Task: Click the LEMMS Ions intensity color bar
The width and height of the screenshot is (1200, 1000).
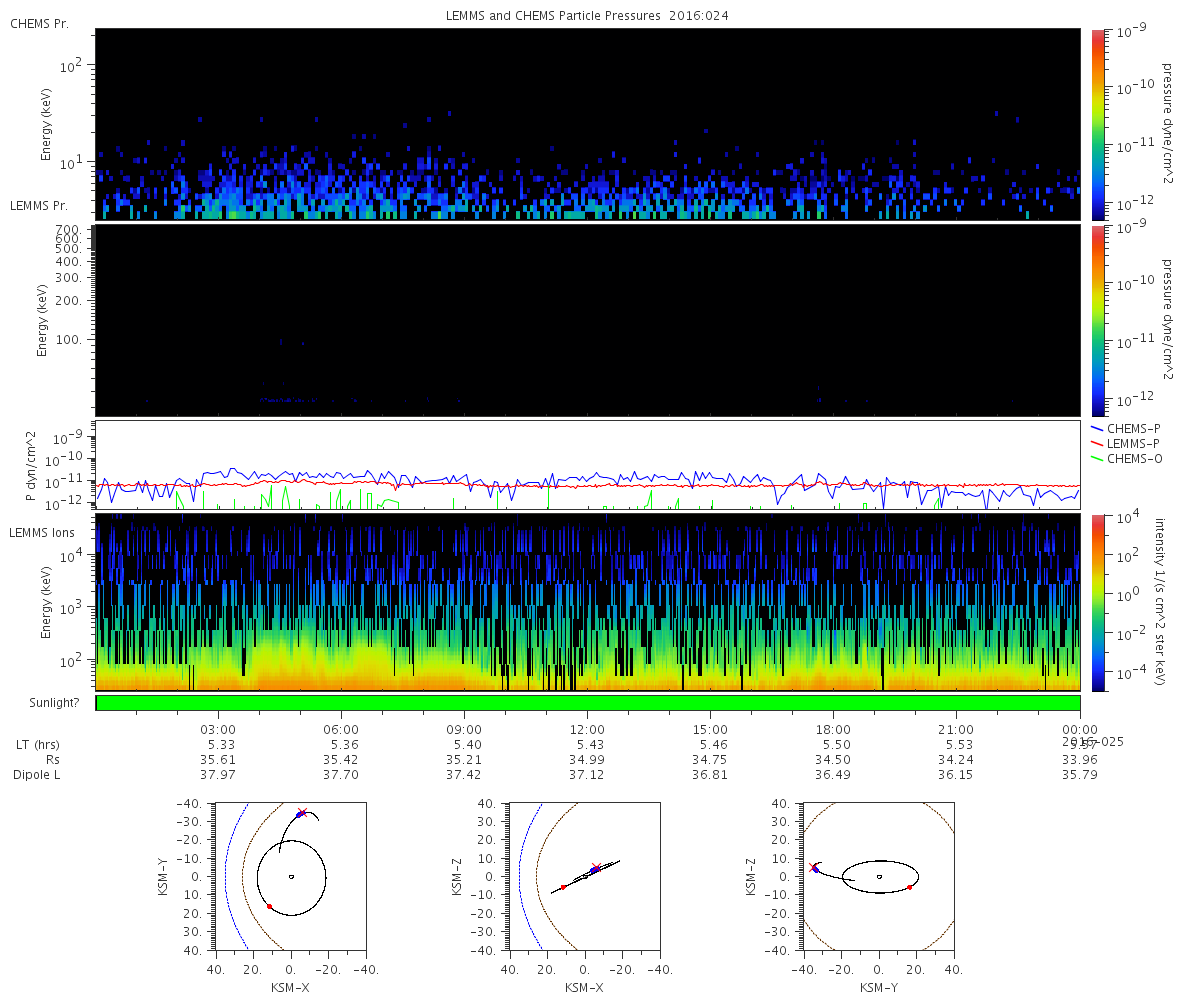Action: [1097, 603]
